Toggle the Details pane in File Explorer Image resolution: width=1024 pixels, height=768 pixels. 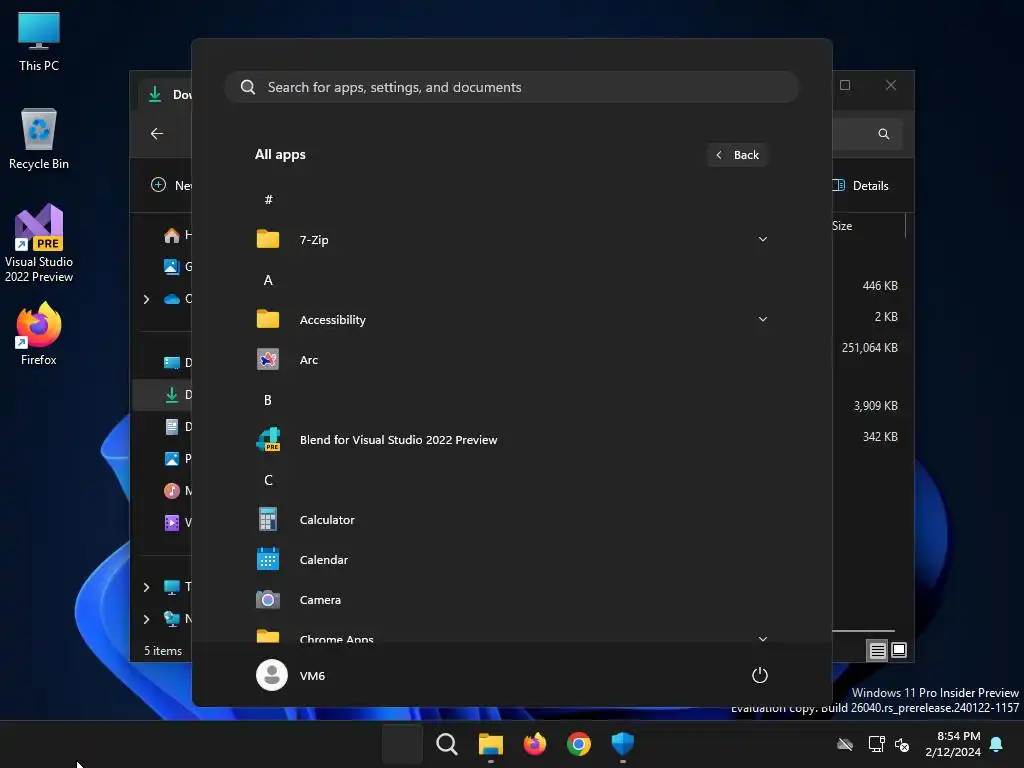(861, 185)
